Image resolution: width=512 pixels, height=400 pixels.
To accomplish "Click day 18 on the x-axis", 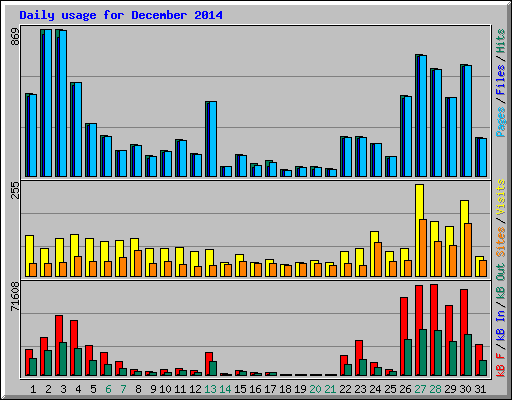I will [285, 389].
